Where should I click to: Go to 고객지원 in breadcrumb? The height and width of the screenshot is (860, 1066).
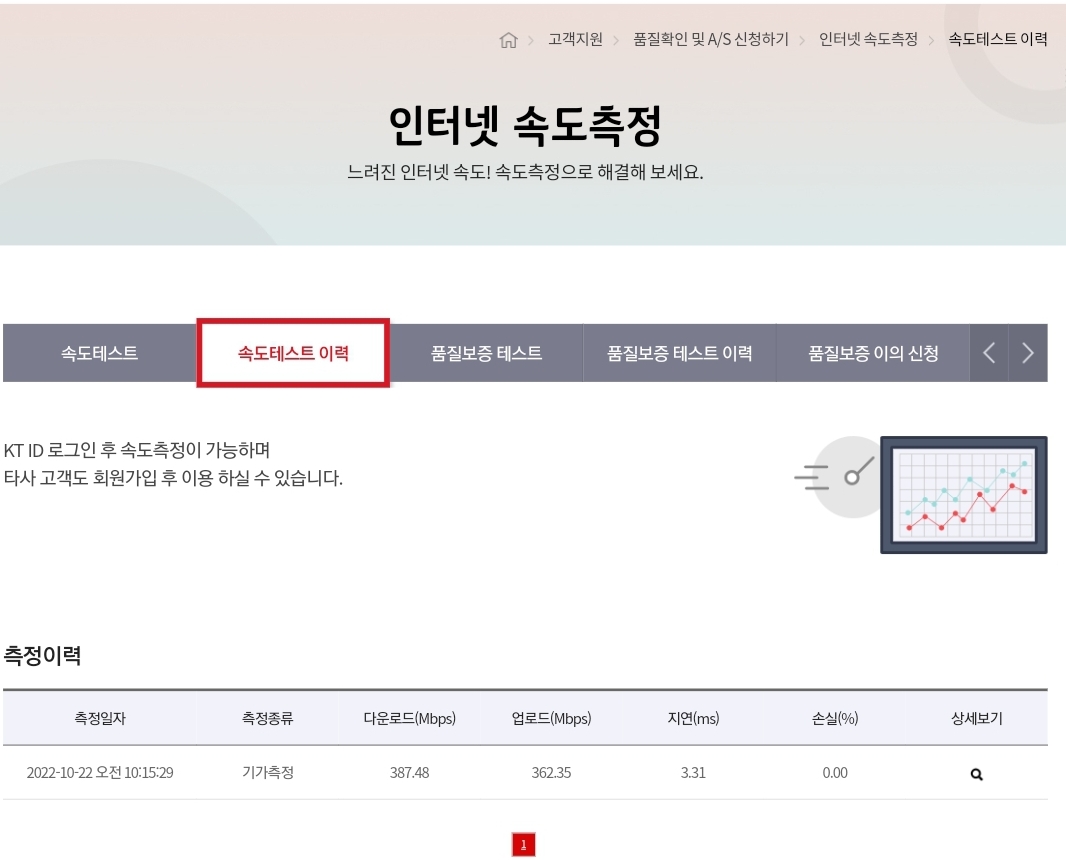click(575, 39)
